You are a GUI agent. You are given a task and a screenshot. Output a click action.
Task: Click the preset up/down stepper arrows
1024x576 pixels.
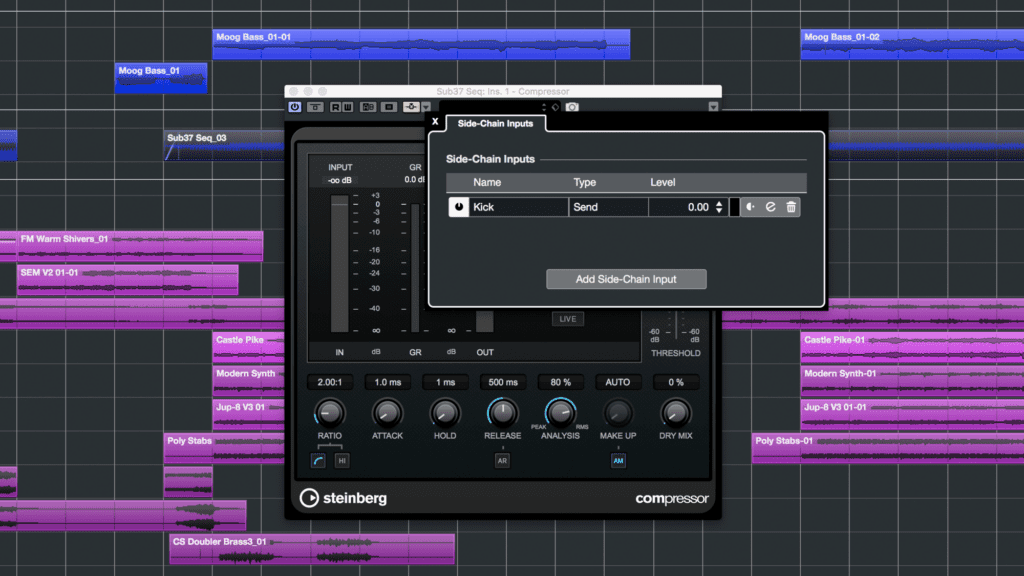(x=544, y=107)
